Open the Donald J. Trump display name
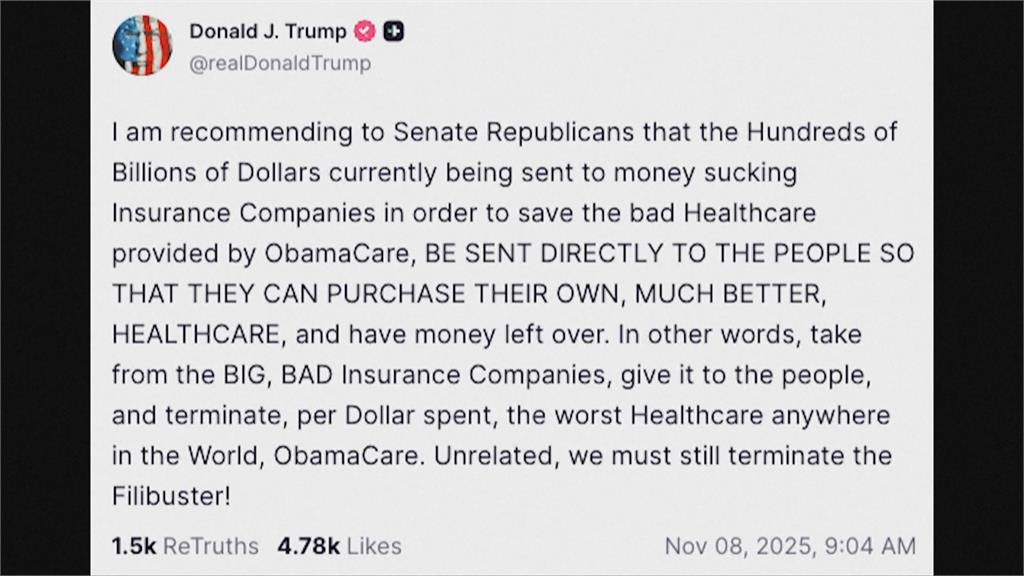This screenshot has height=576, width=1024. (x=268, y=31)
